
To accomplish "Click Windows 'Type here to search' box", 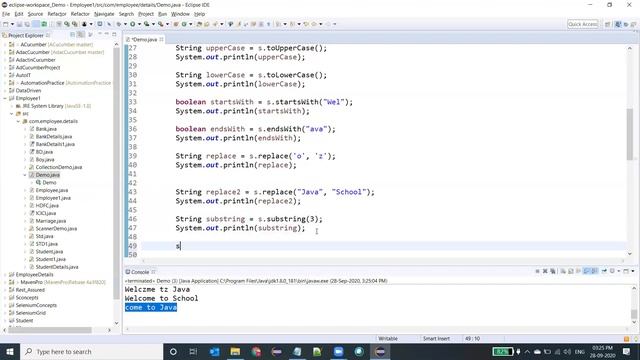I will point(91,351).
